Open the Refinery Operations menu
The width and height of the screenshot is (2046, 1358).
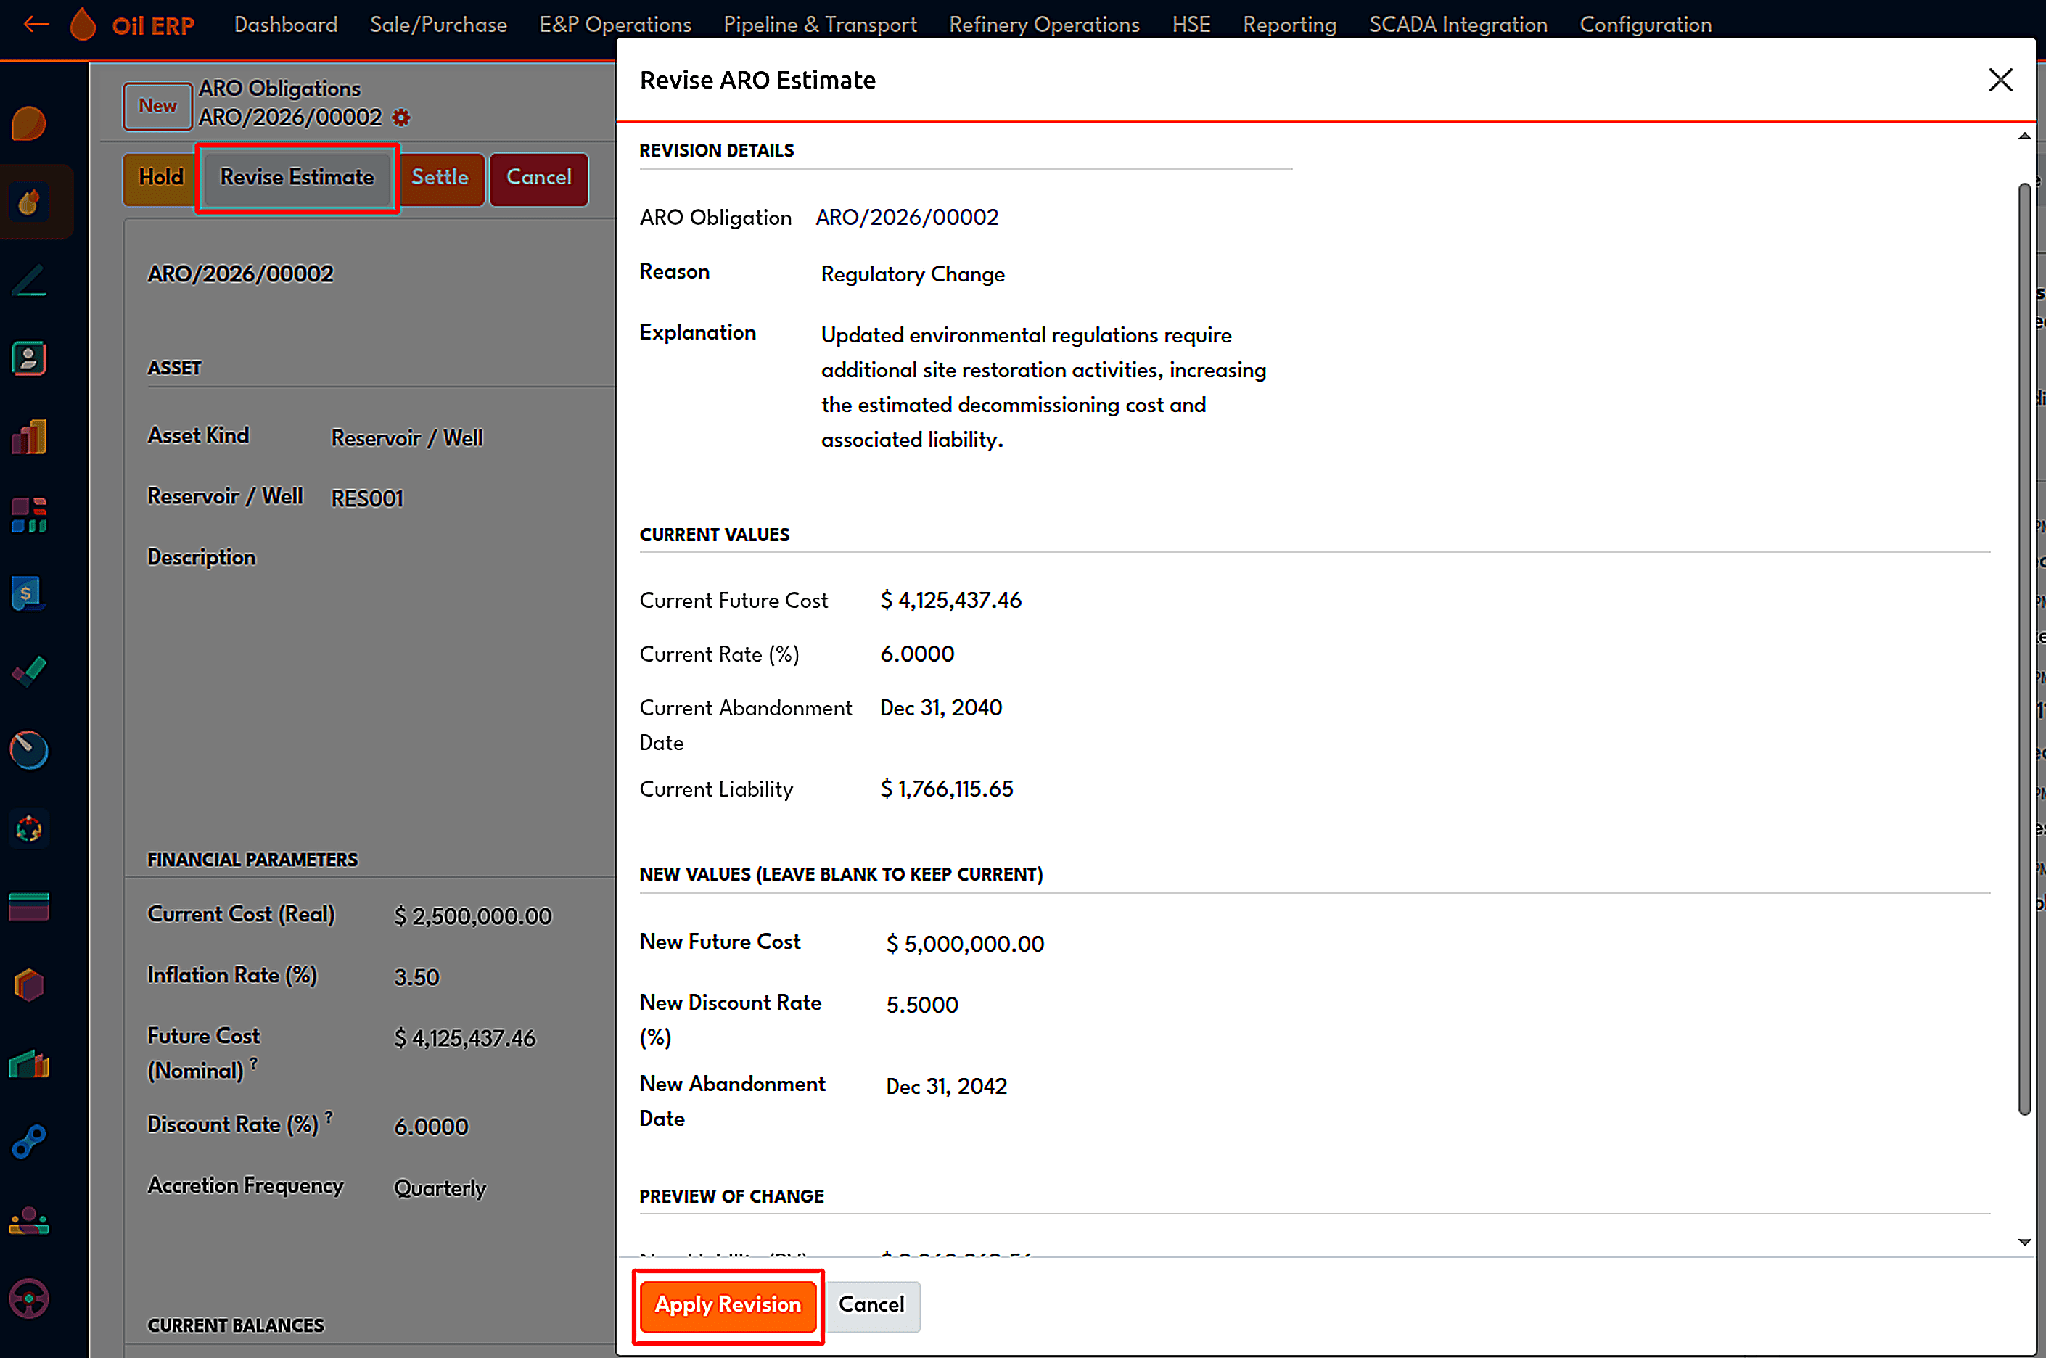pos(1044,24)
